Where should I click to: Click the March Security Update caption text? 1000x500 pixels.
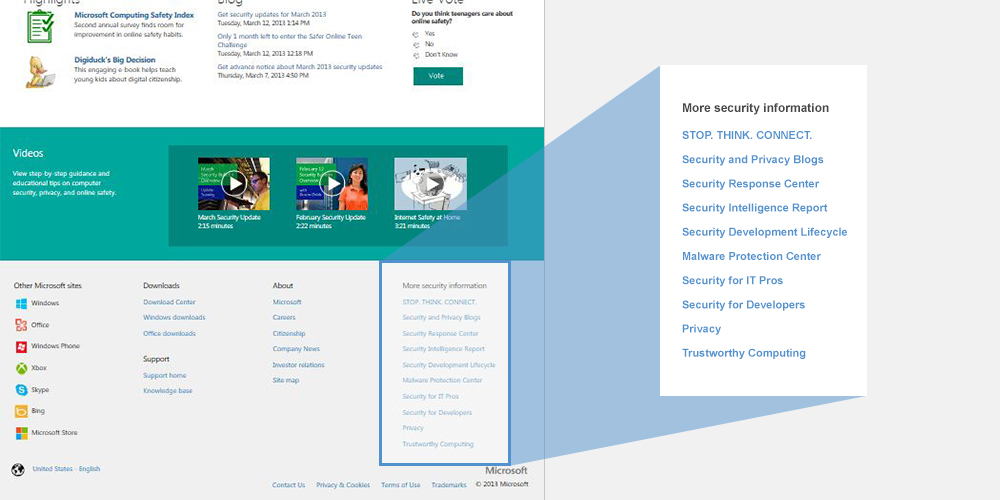pos(229,217)
